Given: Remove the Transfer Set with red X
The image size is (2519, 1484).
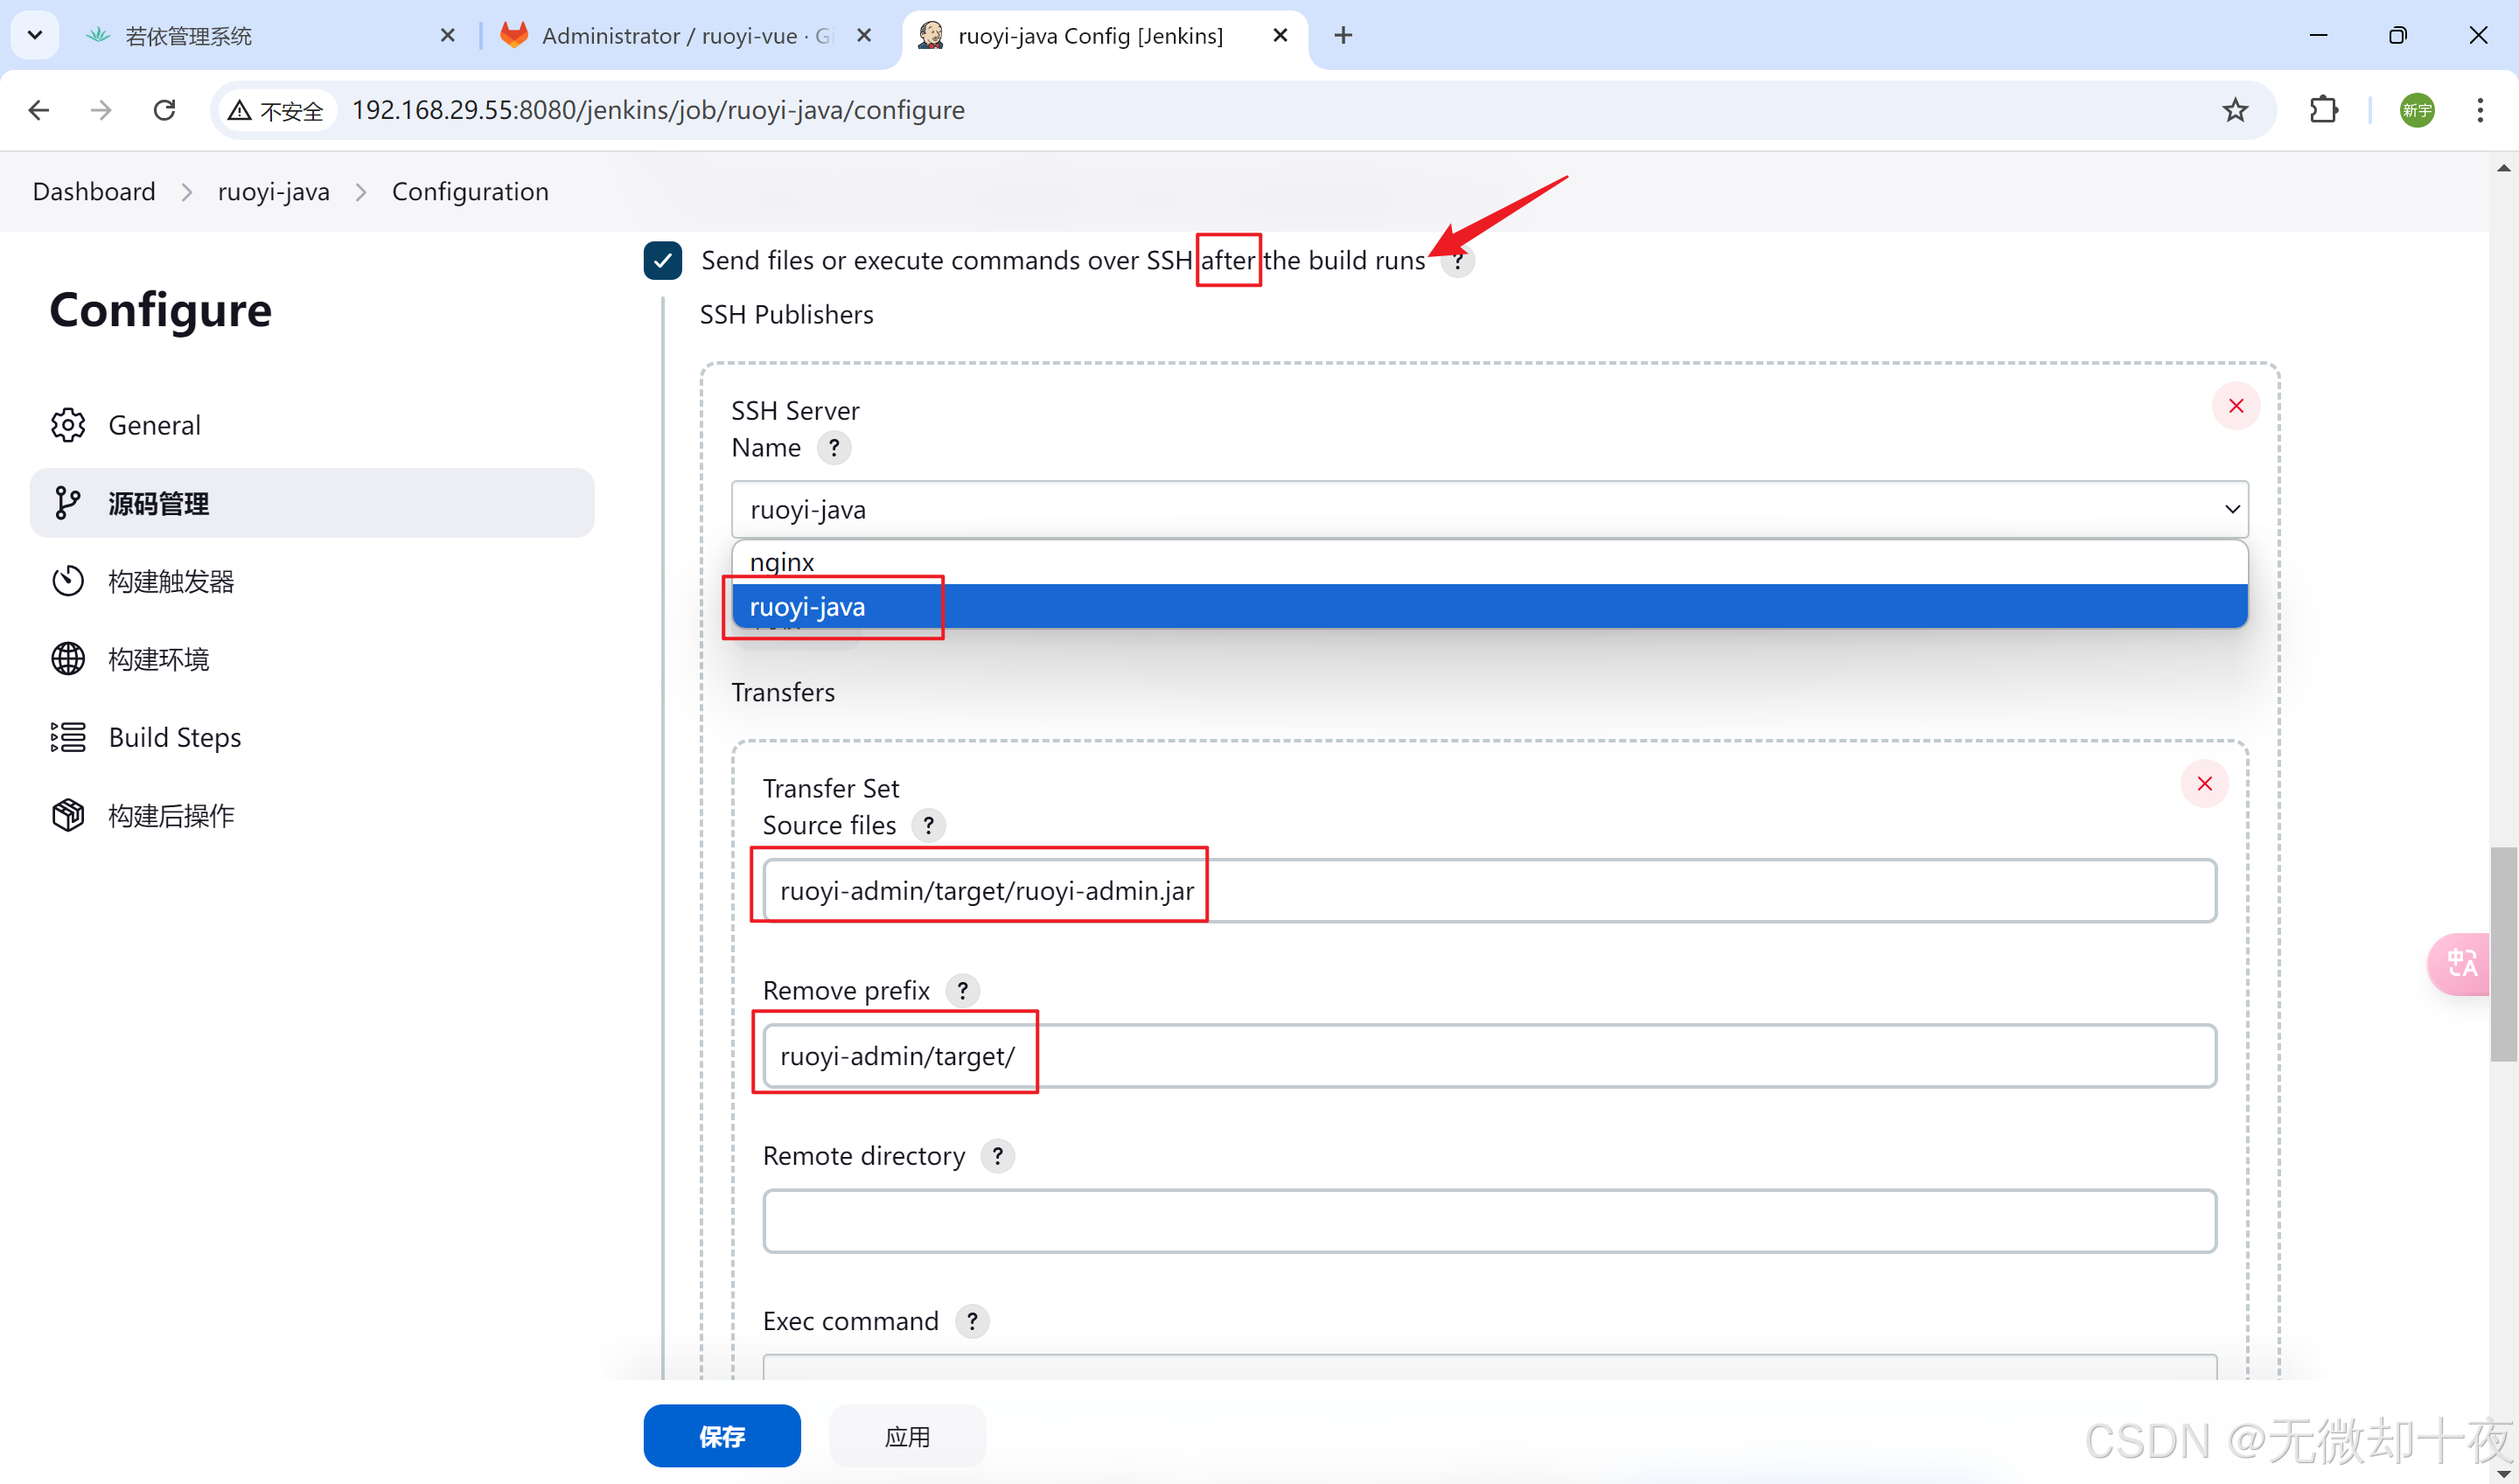Looking at the screenshot, I should 2204,783.
